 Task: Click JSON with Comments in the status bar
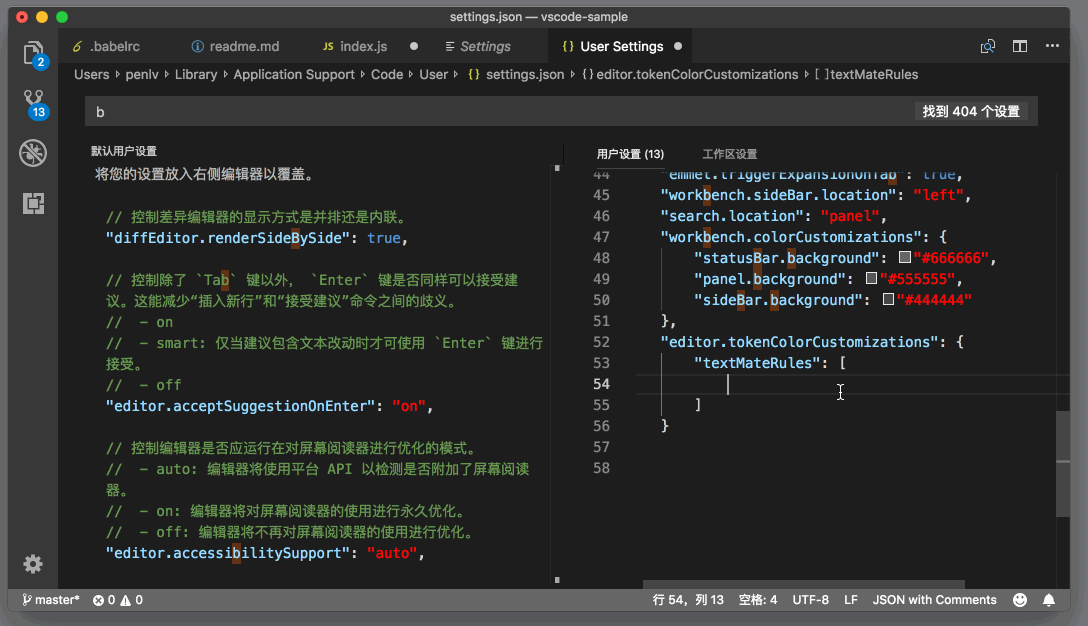pyautogui.click(x=934, y=599)
